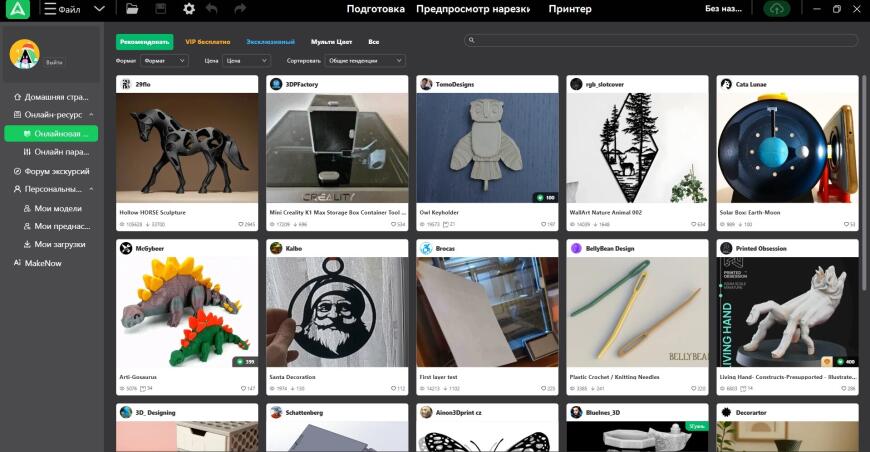870x452 pixels.
Task: Log out with the Выйти button
Action: click(x=54, y=63)
